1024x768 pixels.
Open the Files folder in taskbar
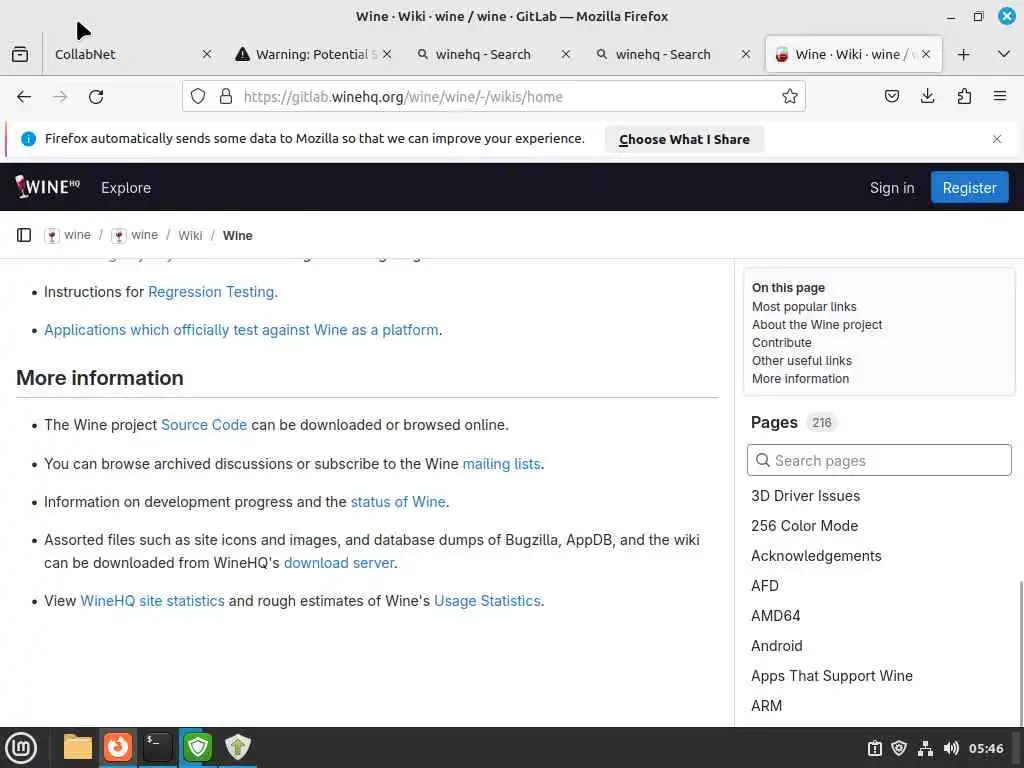click(x=78, y=747)
